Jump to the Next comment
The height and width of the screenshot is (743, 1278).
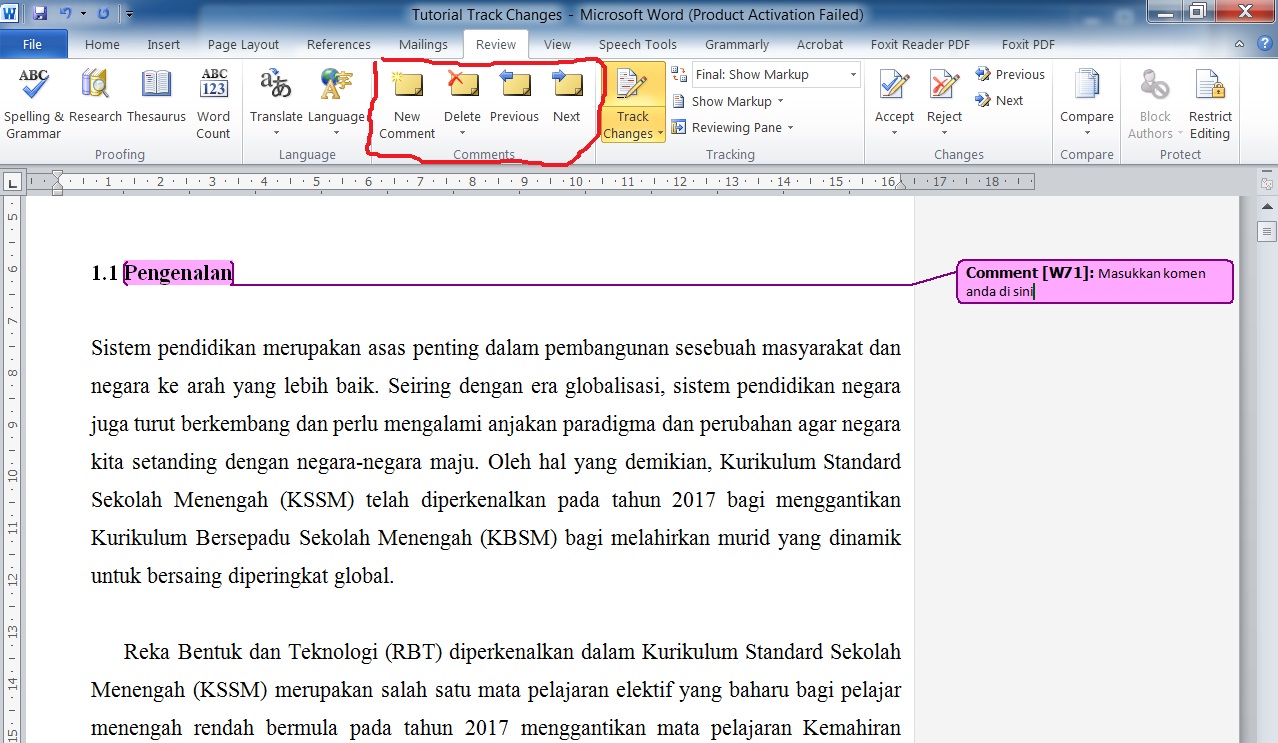point(566,100)
